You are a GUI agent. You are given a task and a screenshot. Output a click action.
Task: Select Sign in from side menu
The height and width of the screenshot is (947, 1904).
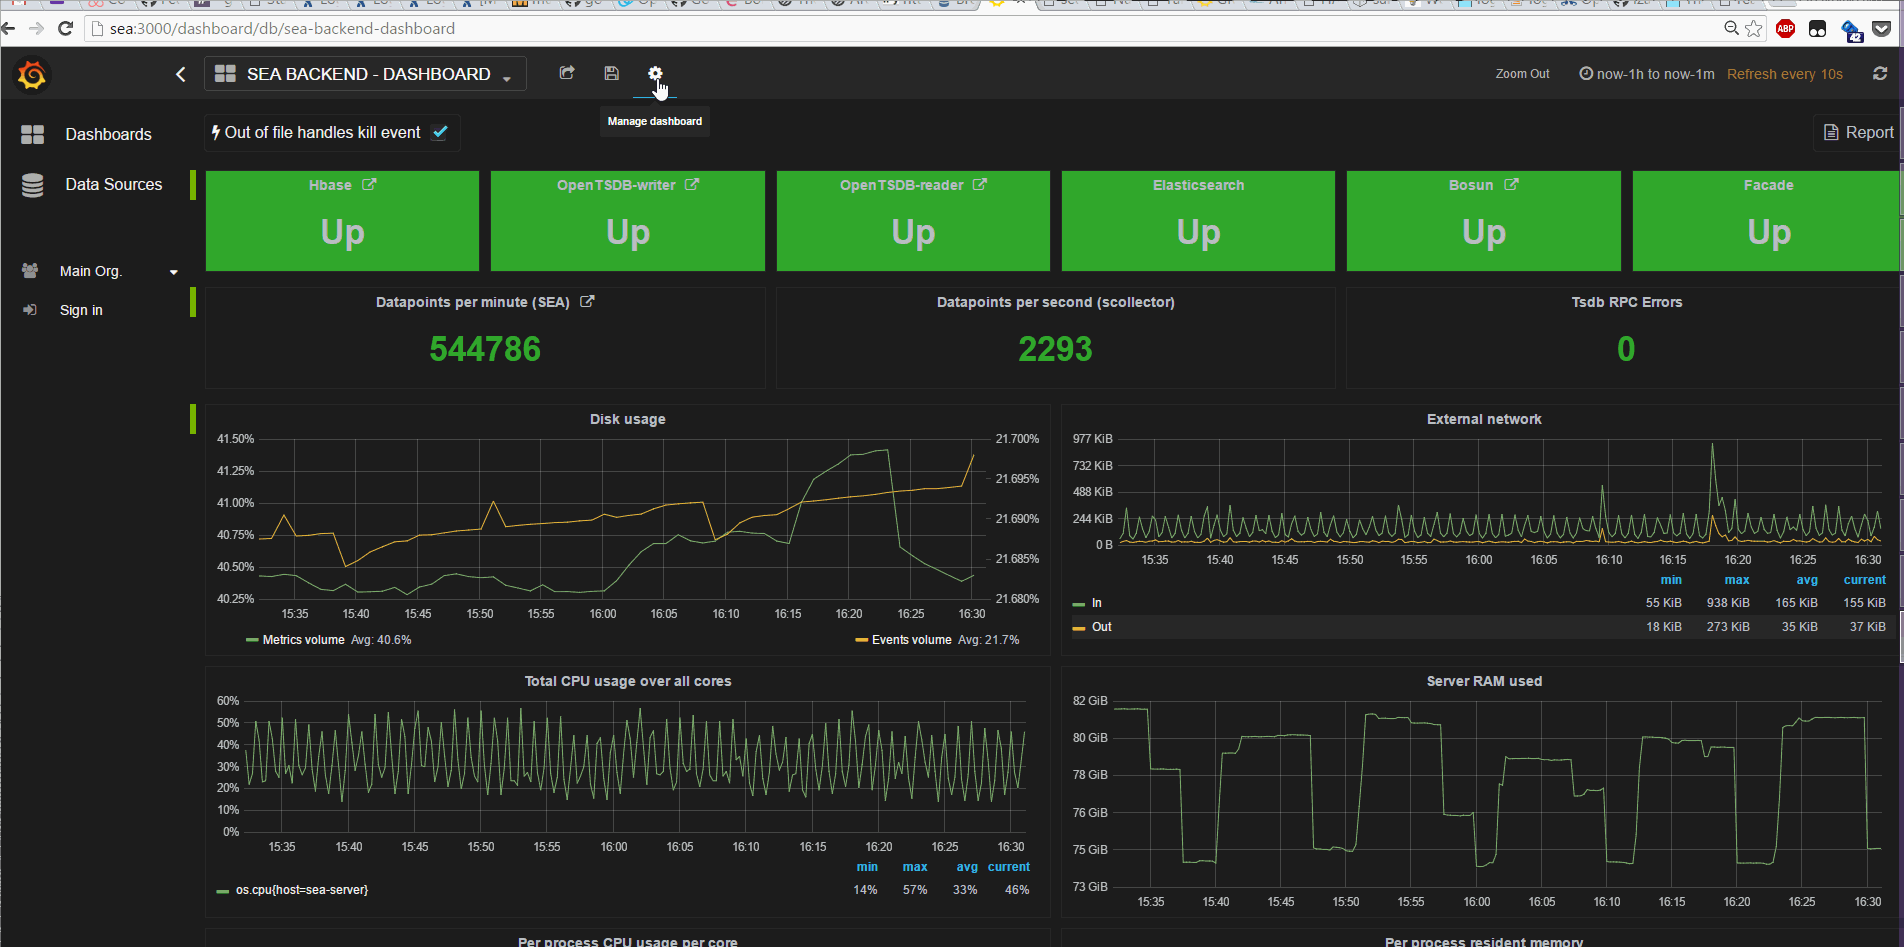click(x=81, y=310)
